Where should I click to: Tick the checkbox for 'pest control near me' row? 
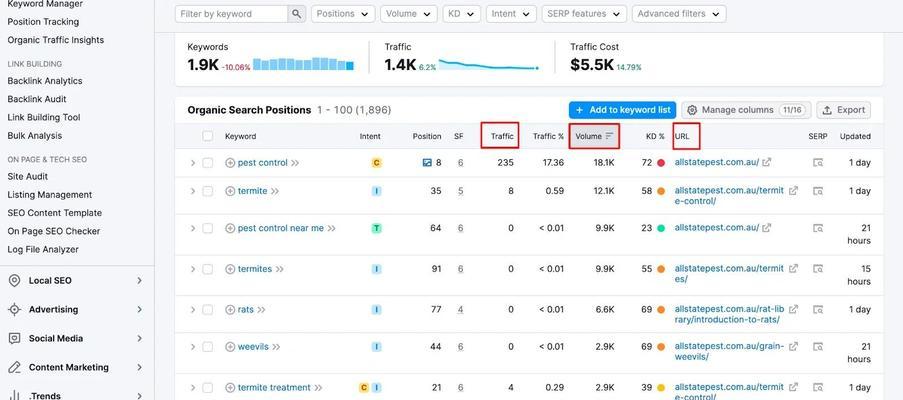click(208, 228)
